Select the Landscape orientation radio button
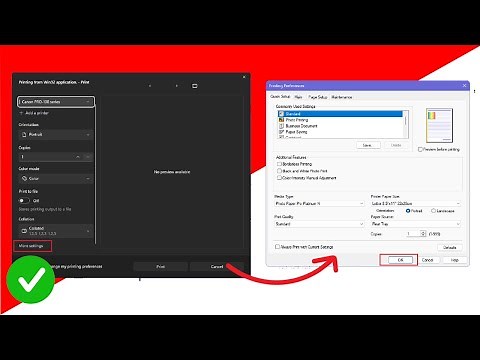 point(433,211)
